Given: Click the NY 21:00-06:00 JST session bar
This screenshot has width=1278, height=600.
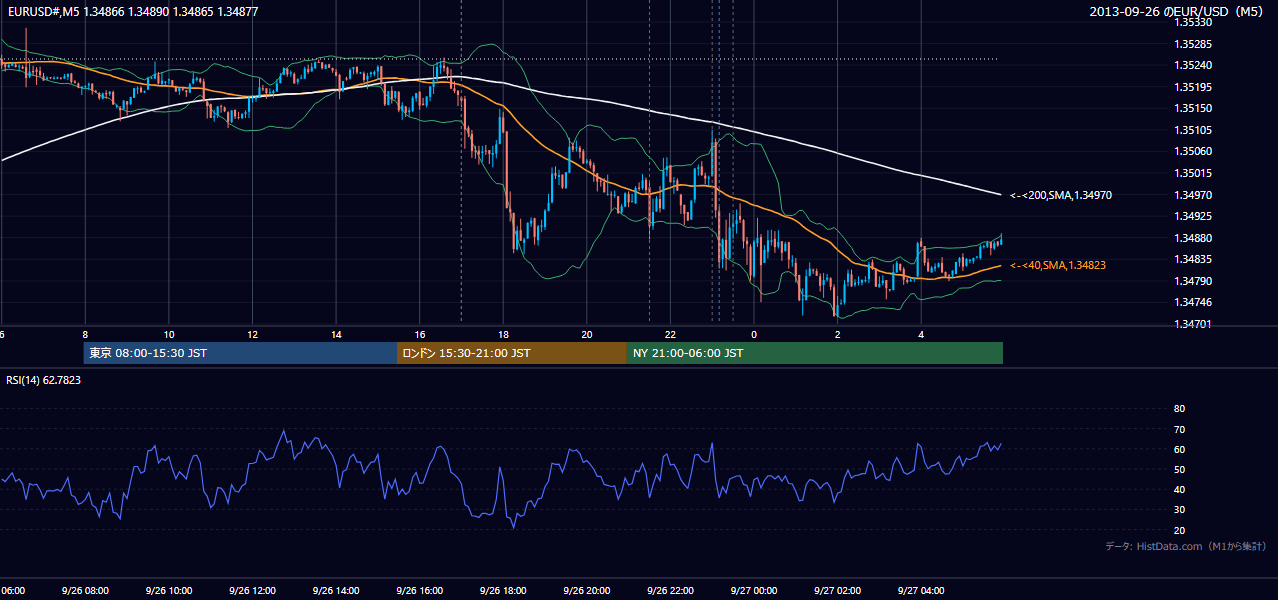Looking at the screenshot, I should coord(815,353).
